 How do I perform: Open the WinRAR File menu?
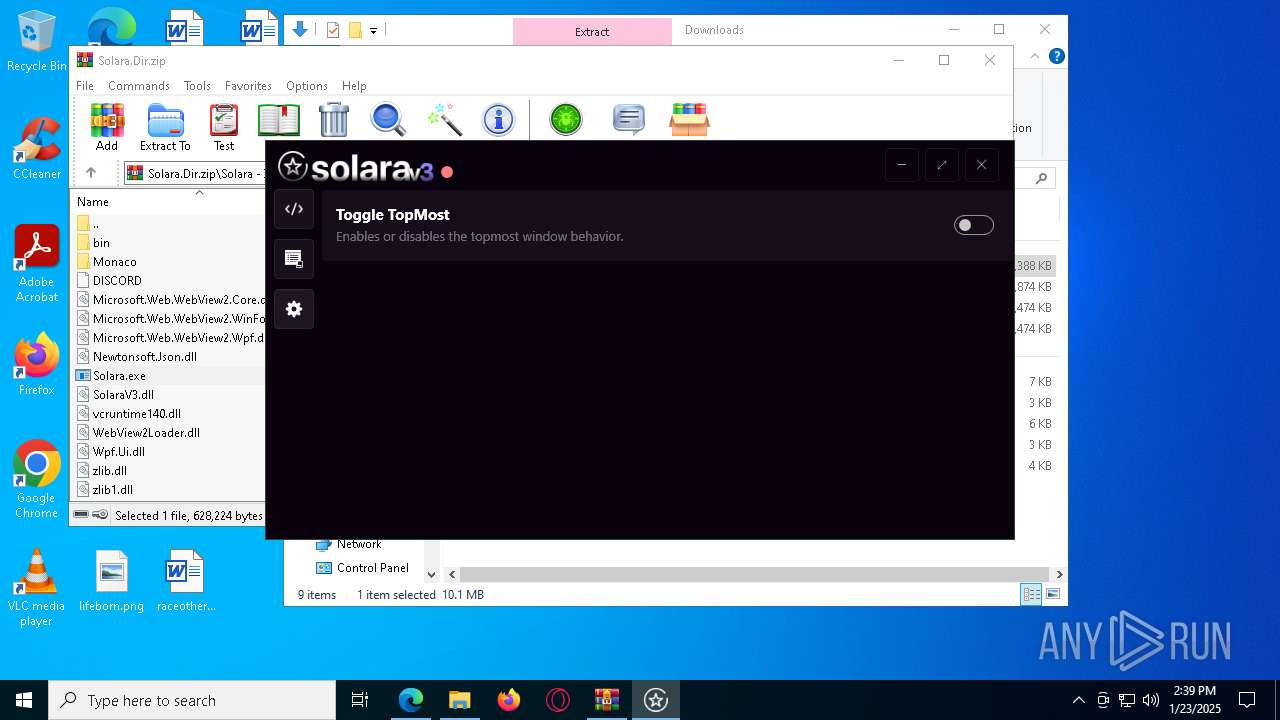point(85,86)
